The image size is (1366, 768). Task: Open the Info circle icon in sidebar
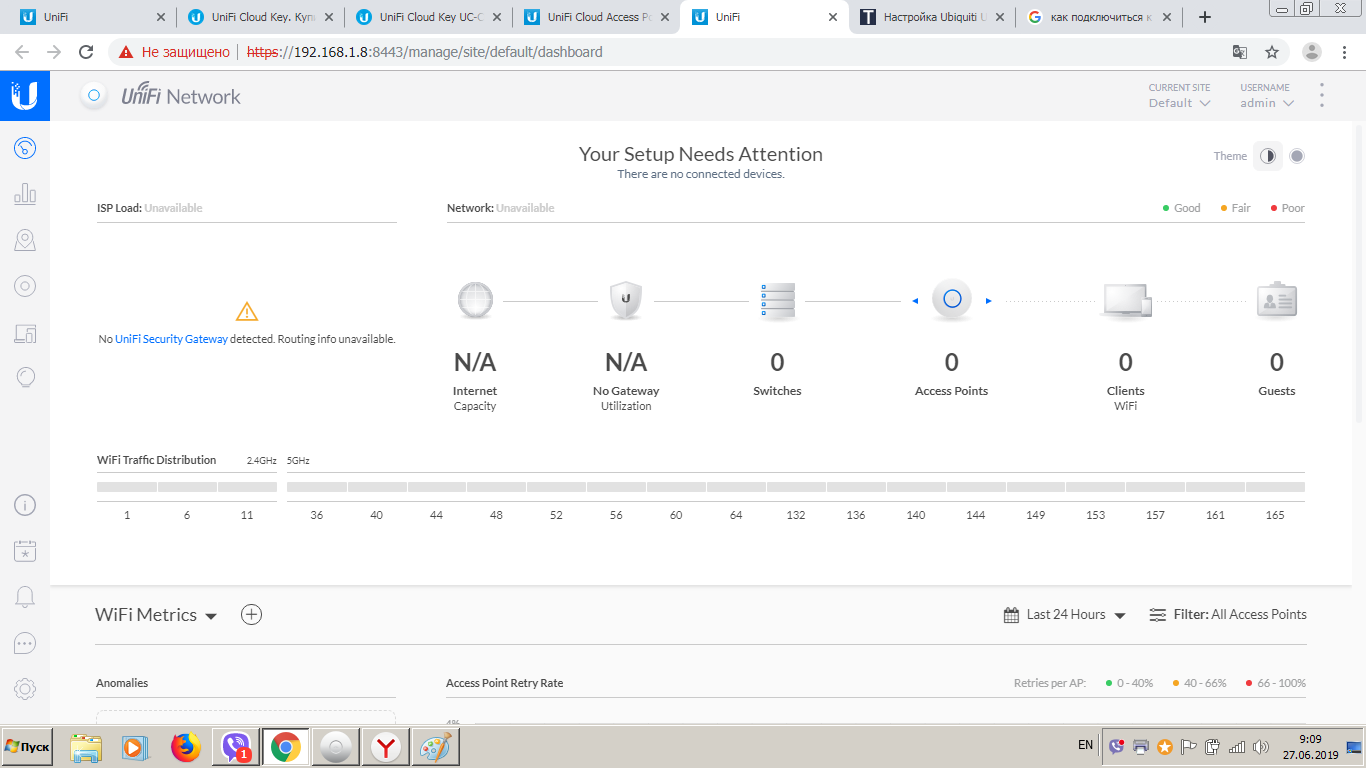click(25, 505)
